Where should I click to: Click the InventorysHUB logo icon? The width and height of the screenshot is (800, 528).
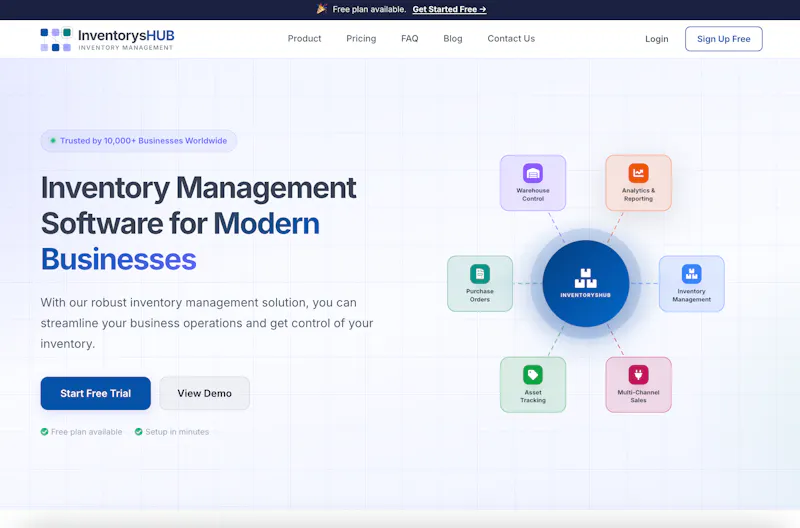(x=56, y=39)
